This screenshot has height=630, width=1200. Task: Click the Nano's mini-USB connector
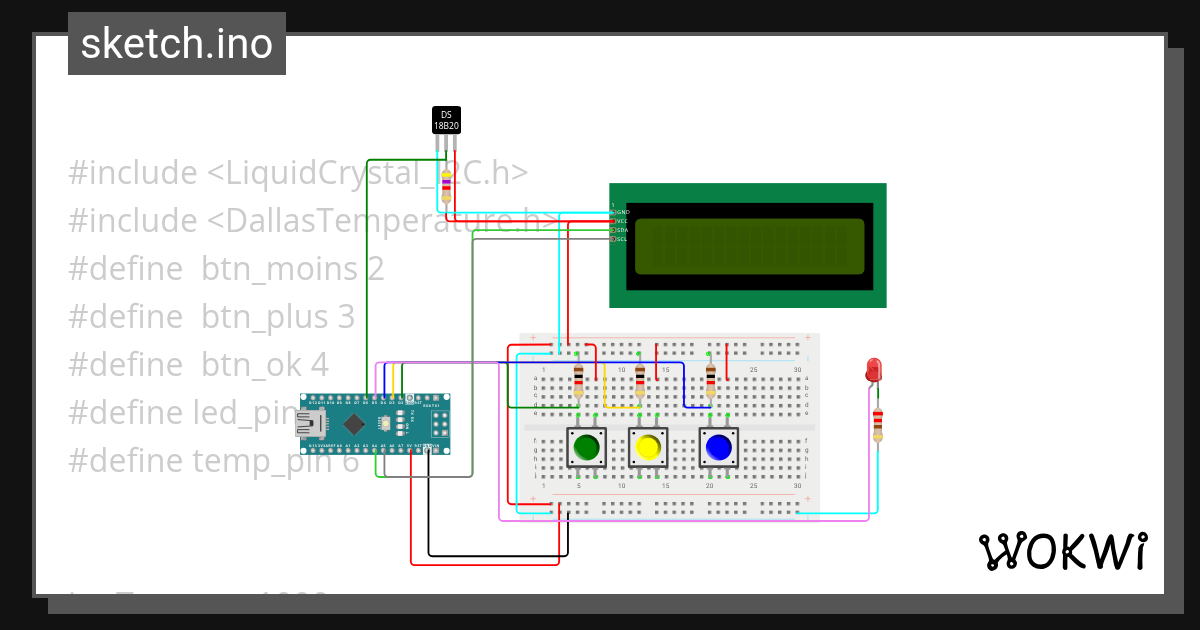[310, 423]
